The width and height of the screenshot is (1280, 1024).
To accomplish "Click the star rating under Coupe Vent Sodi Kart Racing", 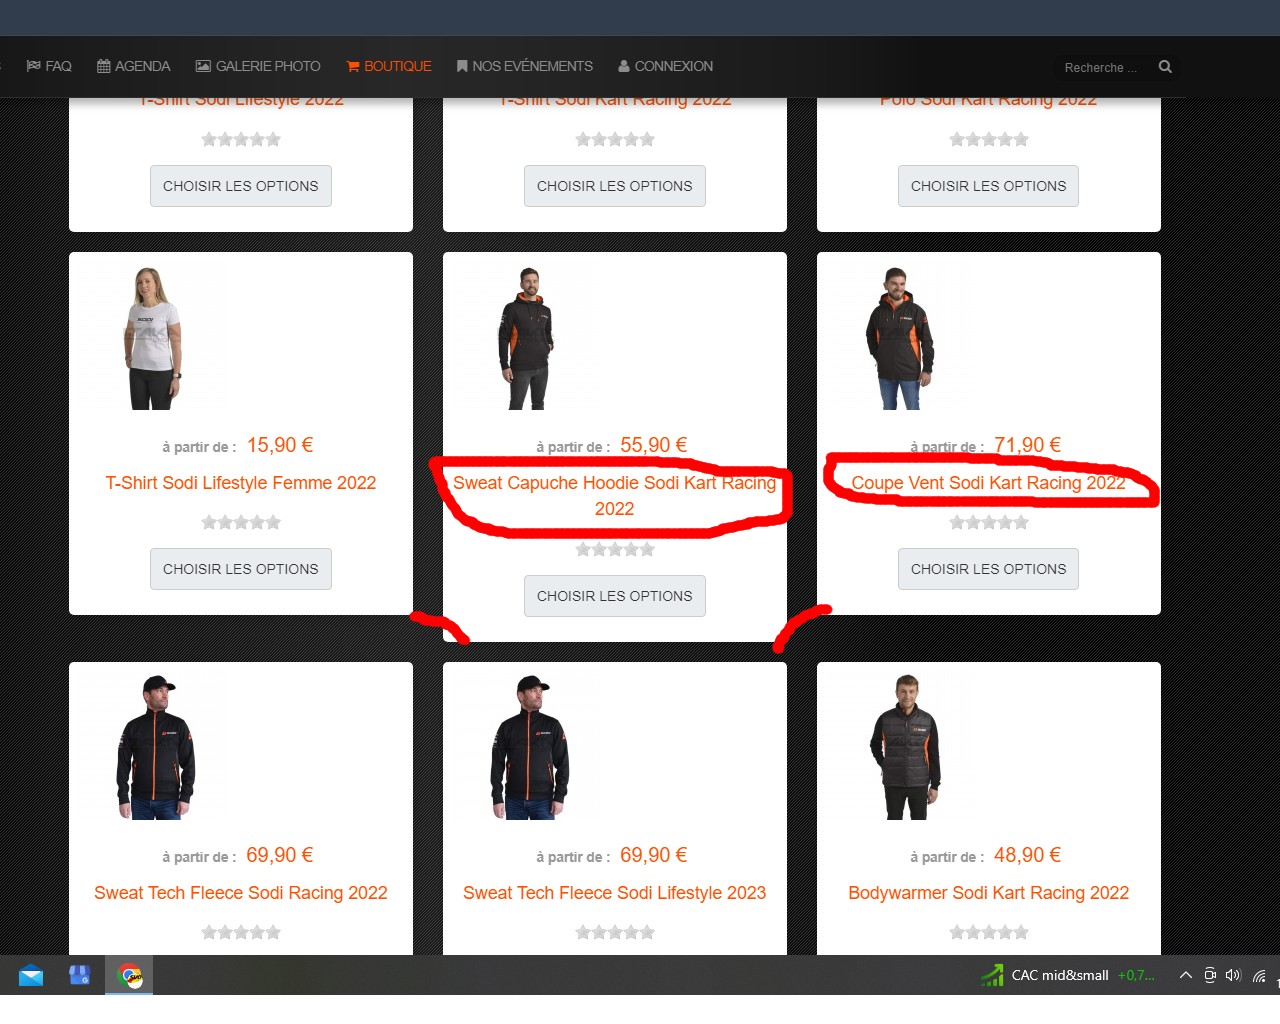I will 989,522.
